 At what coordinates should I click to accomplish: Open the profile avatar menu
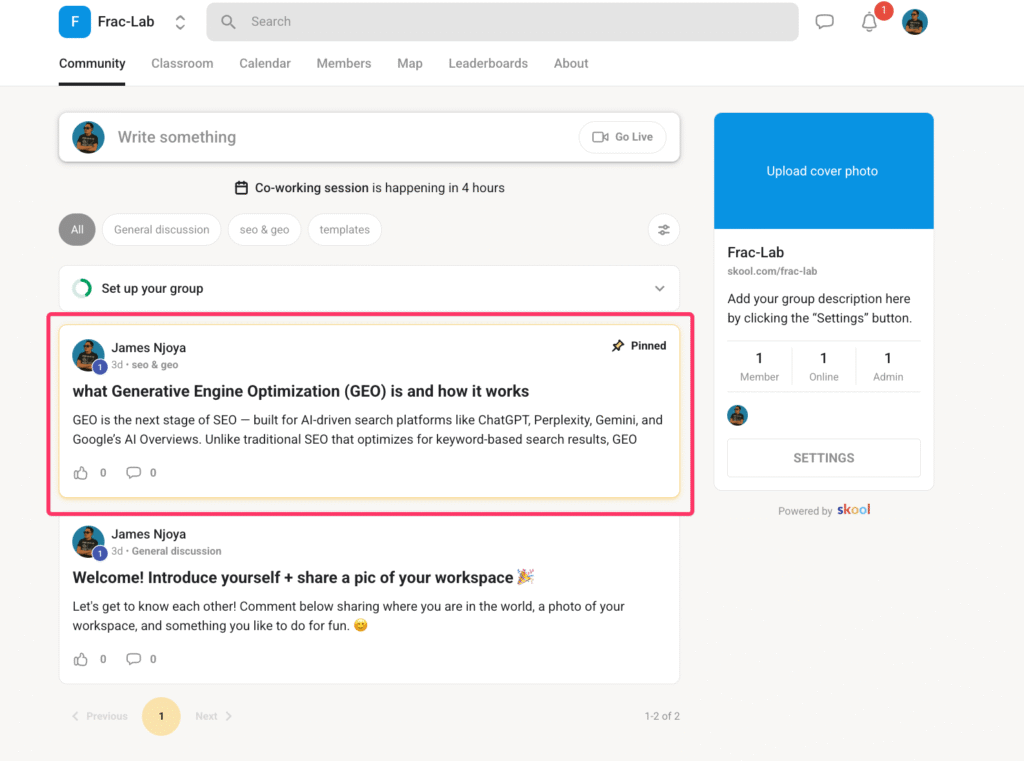click(914, 22)
